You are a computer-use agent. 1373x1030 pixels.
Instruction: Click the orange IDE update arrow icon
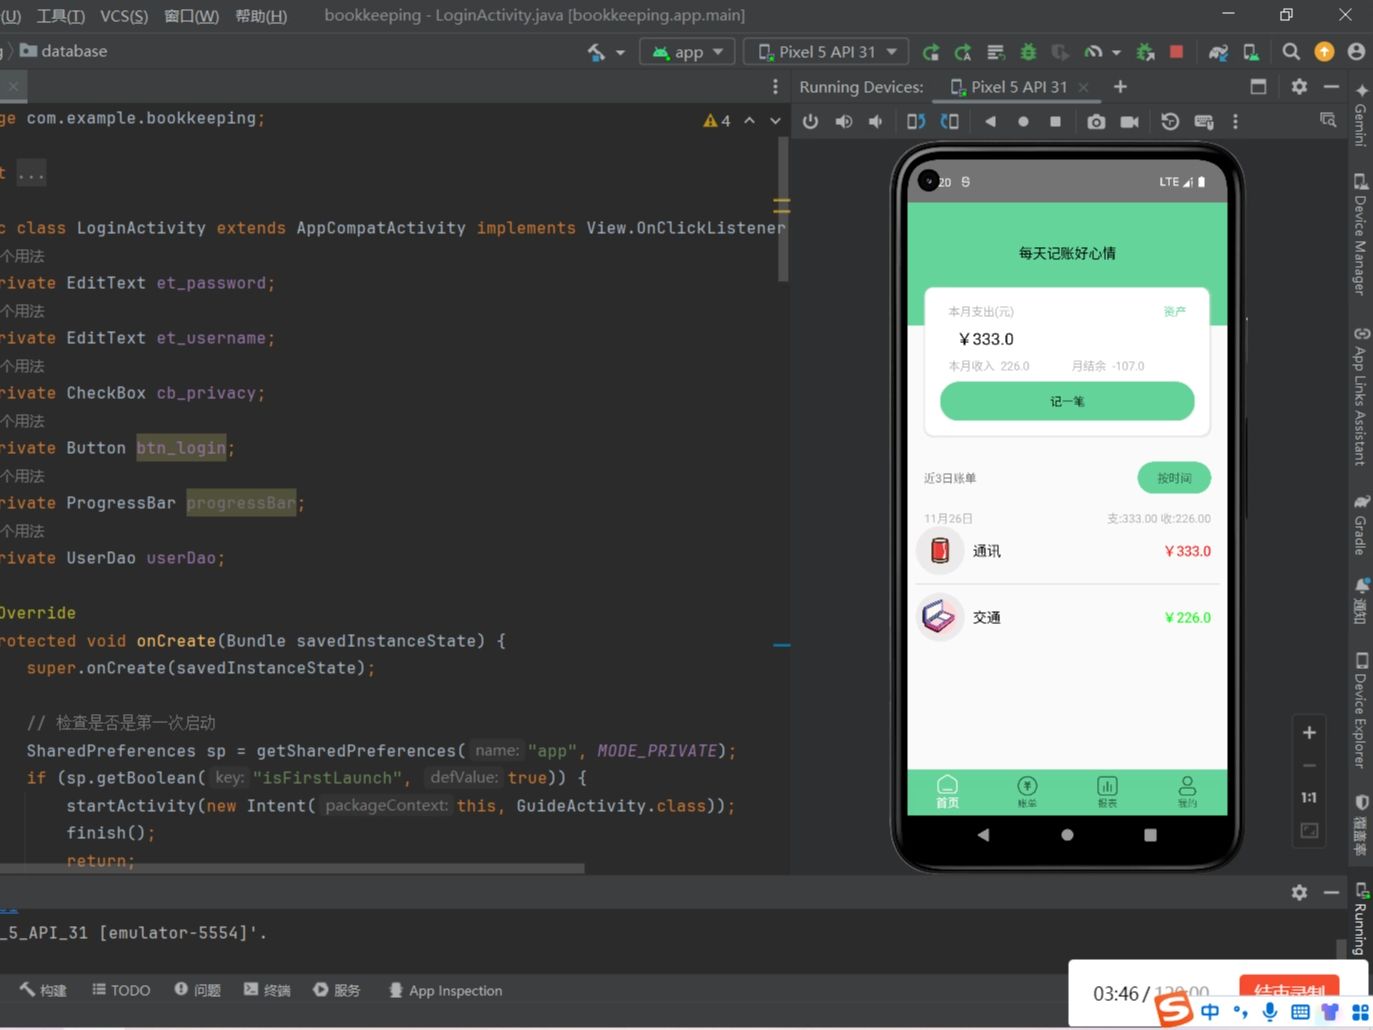[1324, 52]
